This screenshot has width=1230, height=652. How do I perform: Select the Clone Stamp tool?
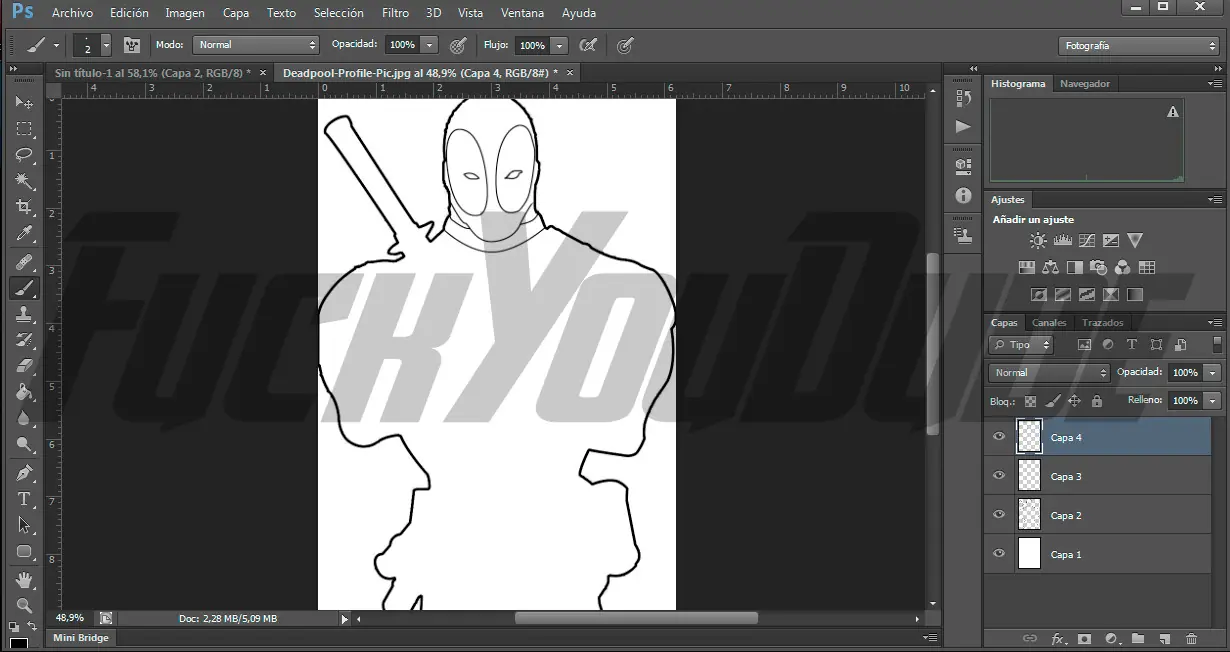pyautogui.click(x=24, y=313)
